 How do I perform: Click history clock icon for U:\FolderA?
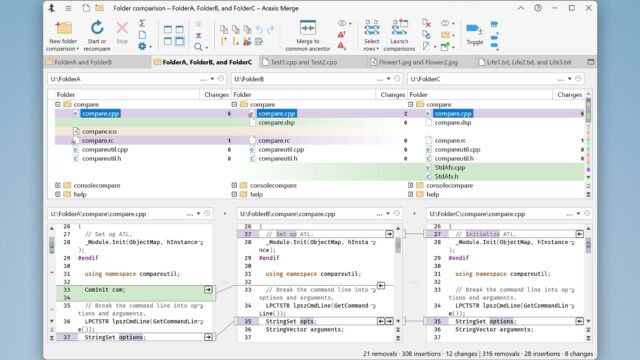[x=221, y=78]
